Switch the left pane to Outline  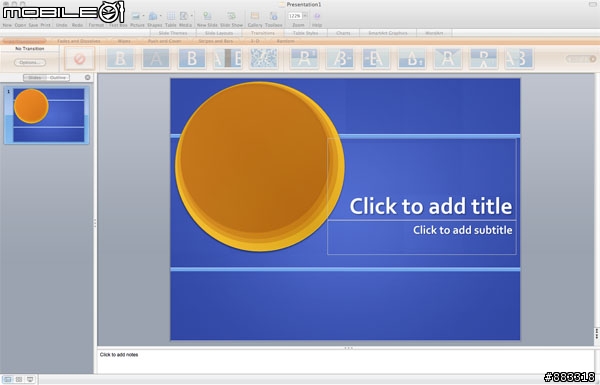tap(58, 78)
